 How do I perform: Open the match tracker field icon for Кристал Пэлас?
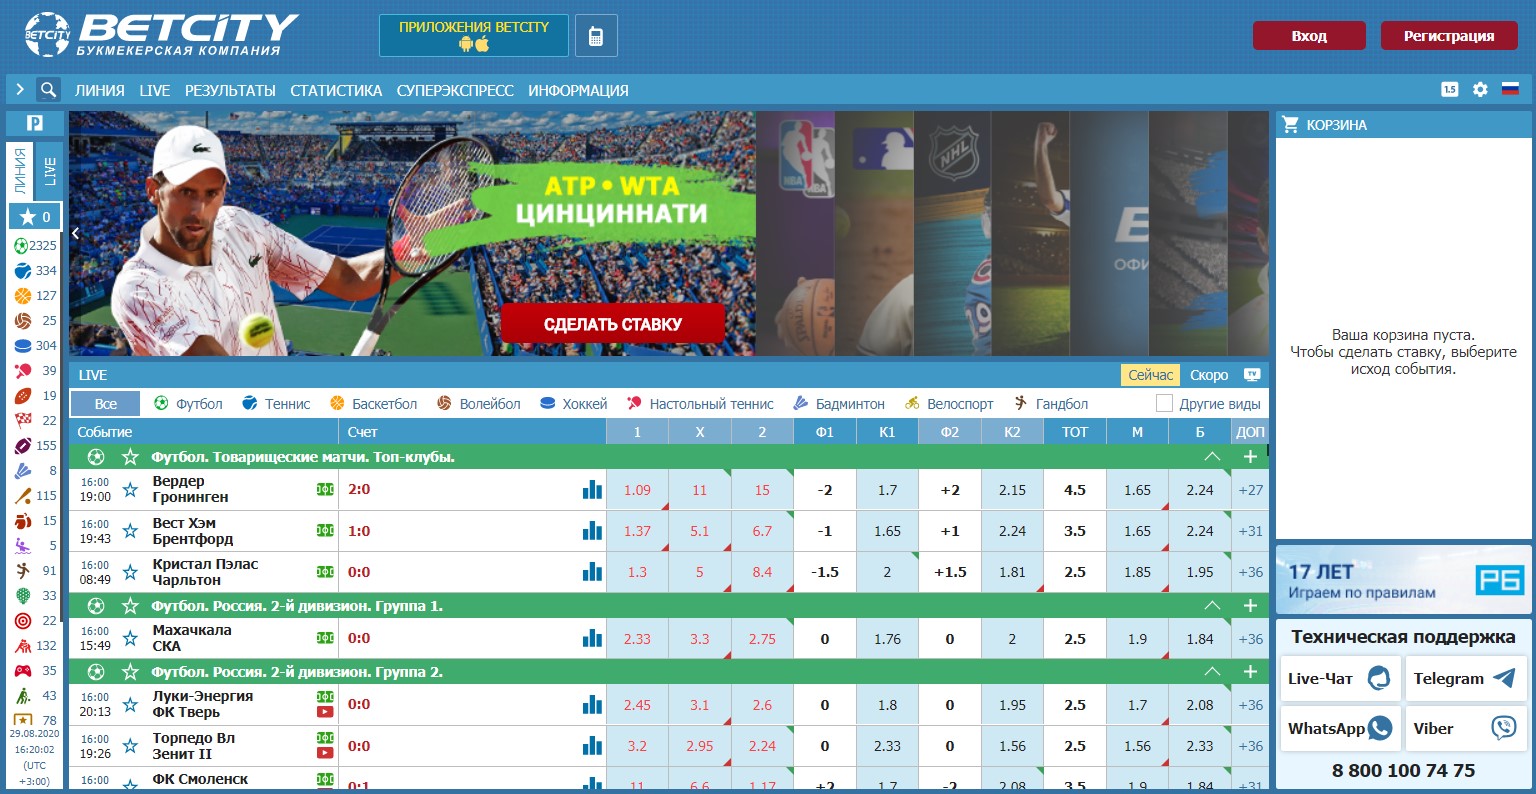[325, 572]
